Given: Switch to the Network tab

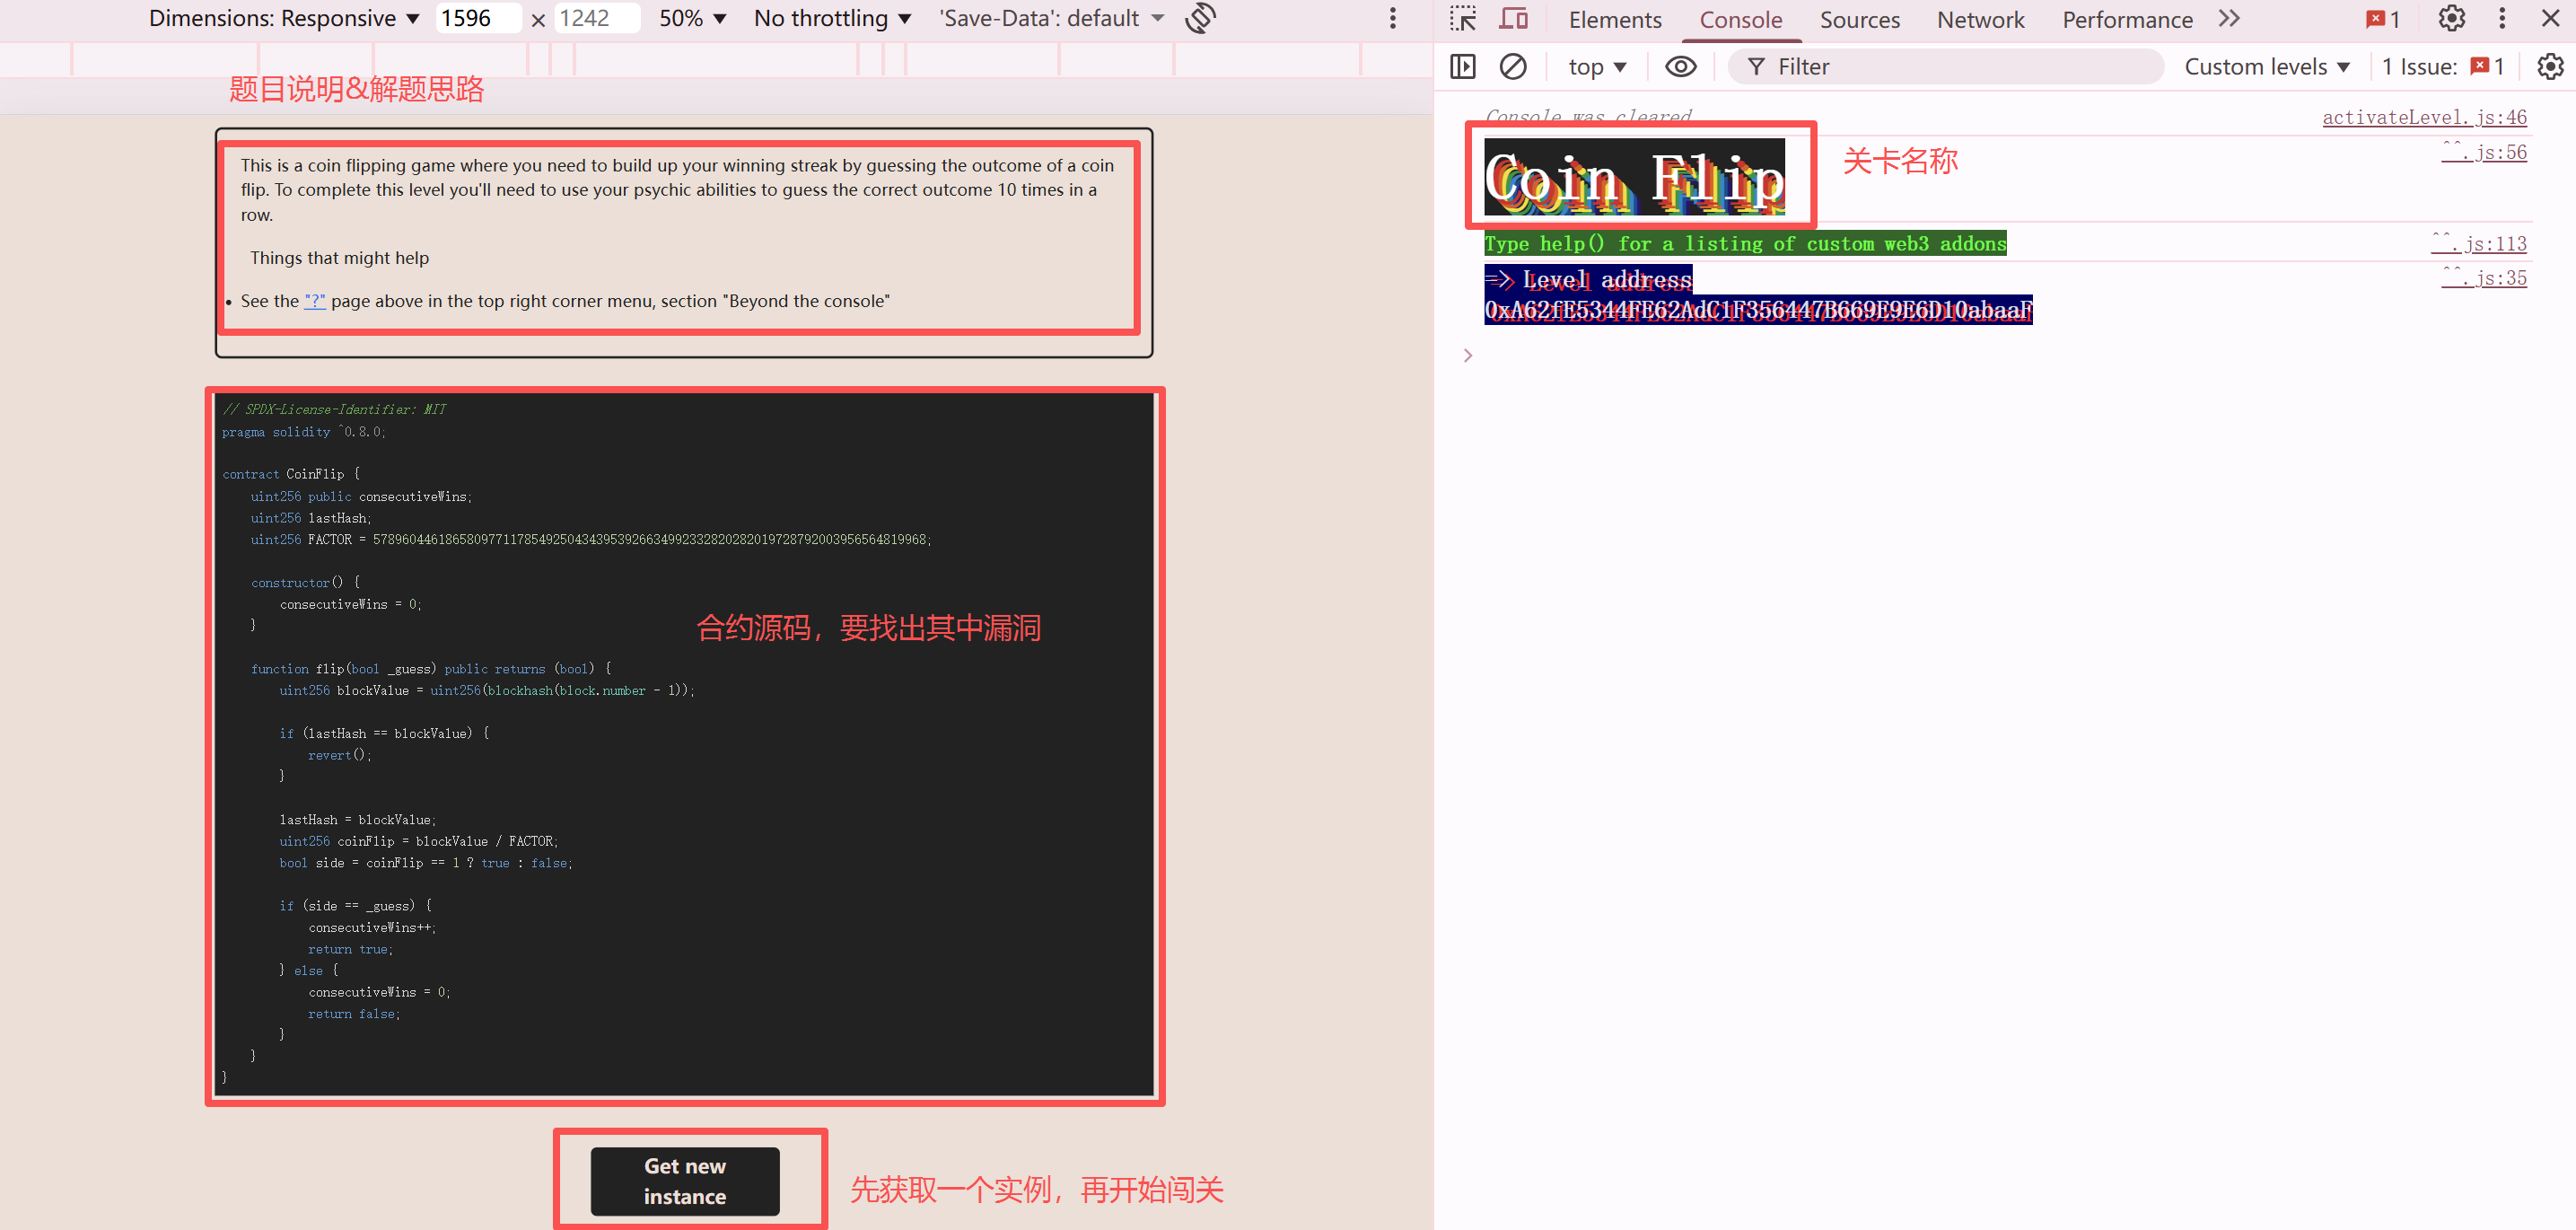Looking at the screenshot, I should pos(1980,19).
